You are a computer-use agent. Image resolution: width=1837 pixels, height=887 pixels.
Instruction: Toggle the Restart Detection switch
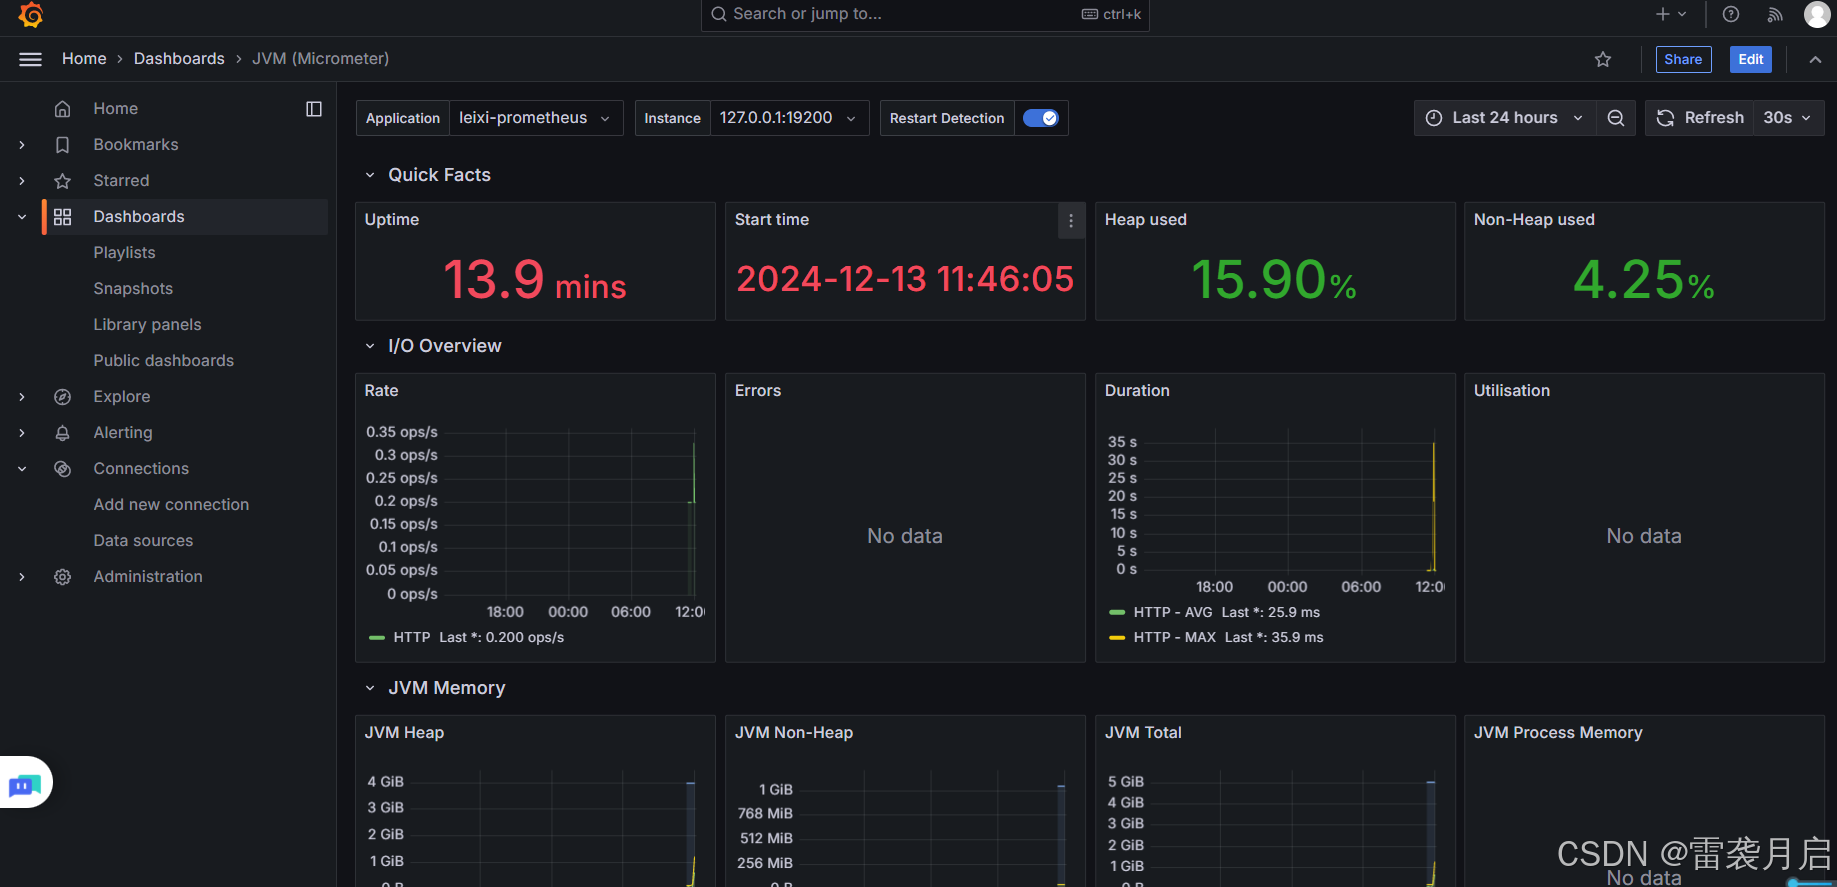pyautogui.click(x=1041, y=118)
